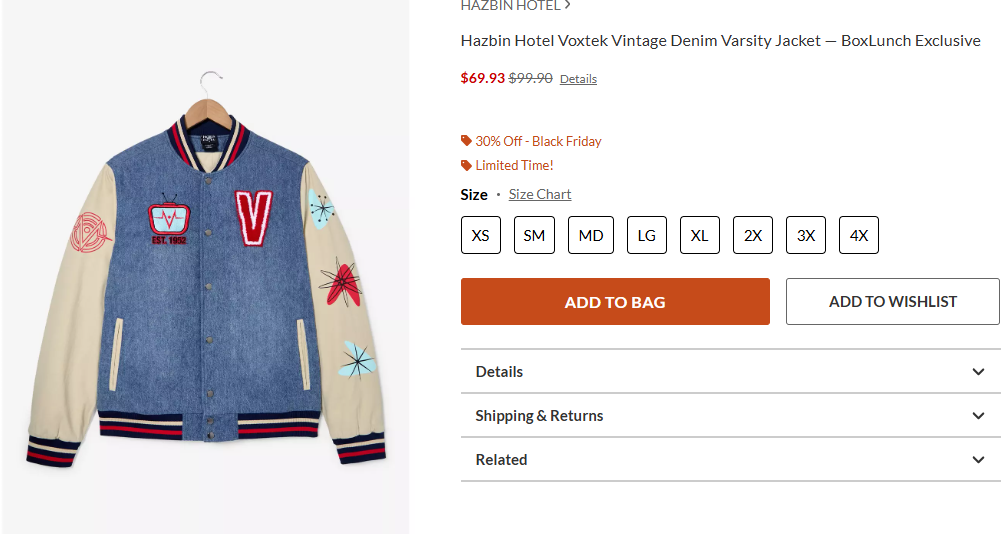Screen dimensions: 1007x534
Task: Expand the Shipping & Returns chevron
Action: pyautogui.click(x=978, y=416)
